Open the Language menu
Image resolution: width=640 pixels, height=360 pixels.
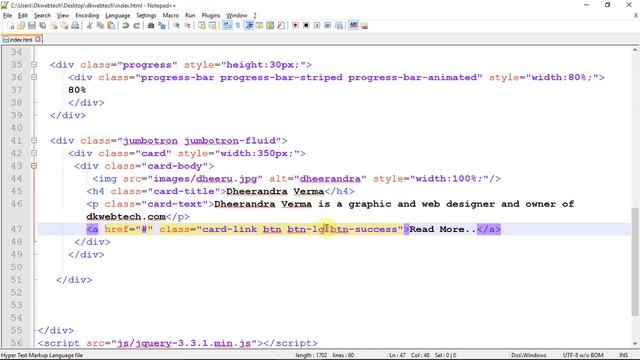(x=118, y=16)
